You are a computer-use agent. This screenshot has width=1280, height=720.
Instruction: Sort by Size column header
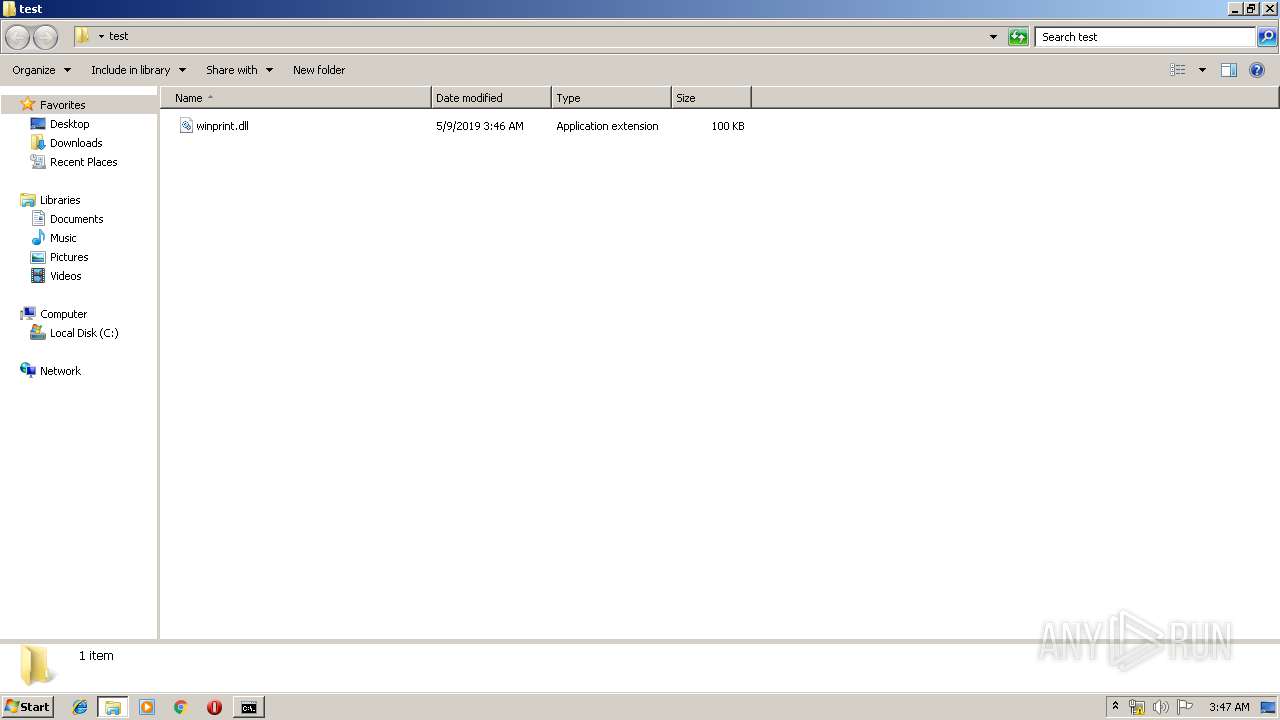[711, 98]
